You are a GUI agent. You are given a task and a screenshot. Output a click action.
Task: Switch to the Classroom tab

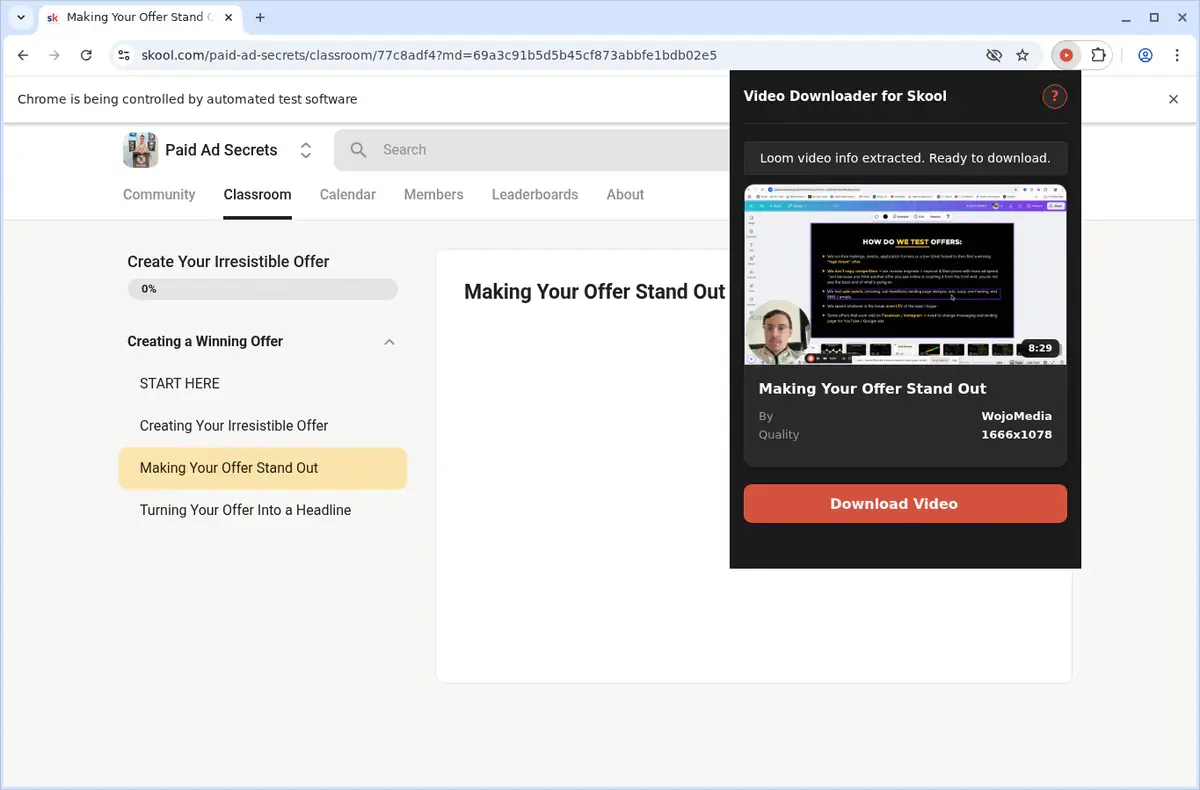pos(257,195)
